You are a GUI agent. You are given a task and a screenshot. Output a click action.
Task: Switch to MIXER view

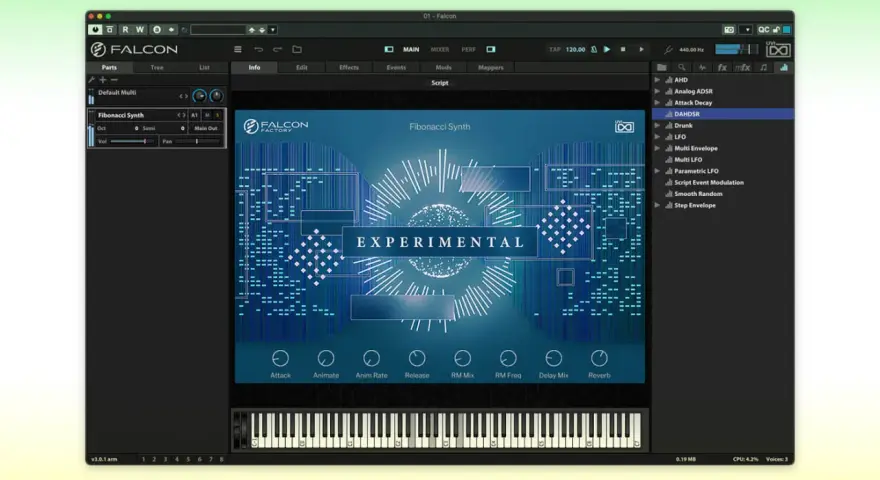[440, 49]
